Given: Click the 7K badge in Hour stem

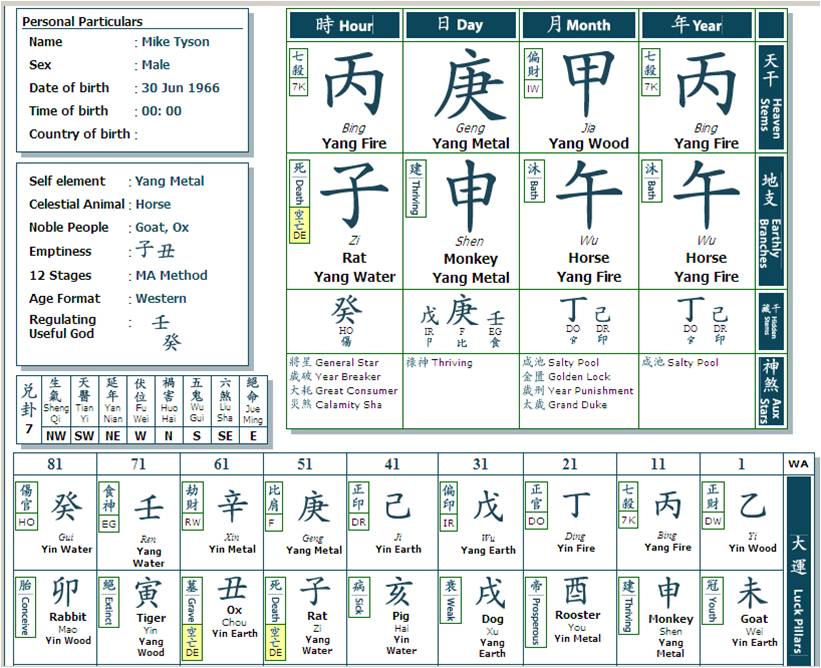Looking at the screenshot, I should [298, 87].
